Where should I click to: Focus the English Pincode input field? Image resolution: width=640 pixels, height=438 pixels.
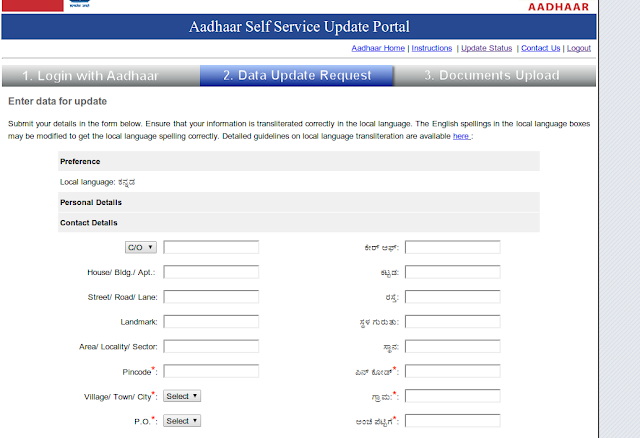click(x=211, y=371)
